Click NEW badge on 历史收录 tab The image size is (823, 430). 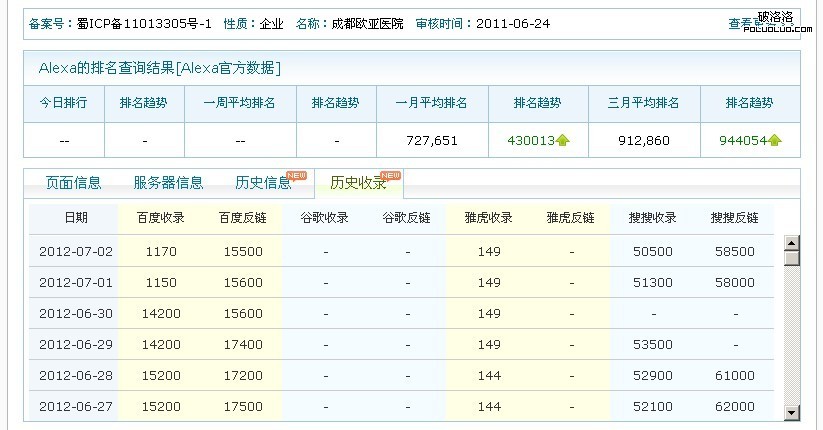tap(390, 176)
